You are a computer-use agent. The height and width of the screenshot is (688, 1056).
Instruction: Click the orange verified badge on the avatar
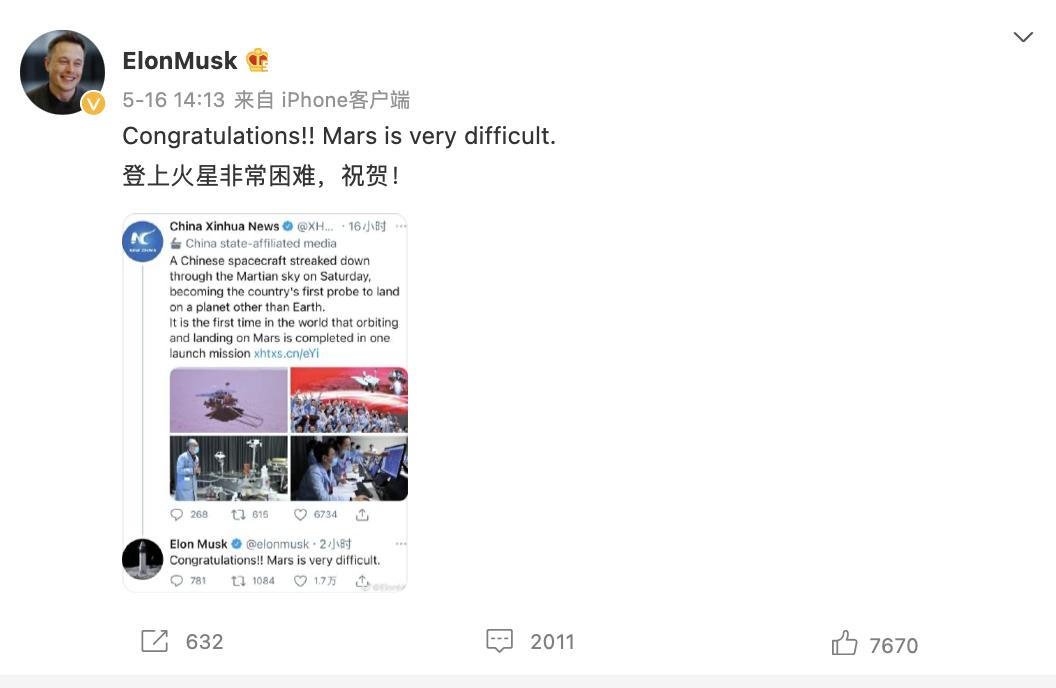(93, 103)
